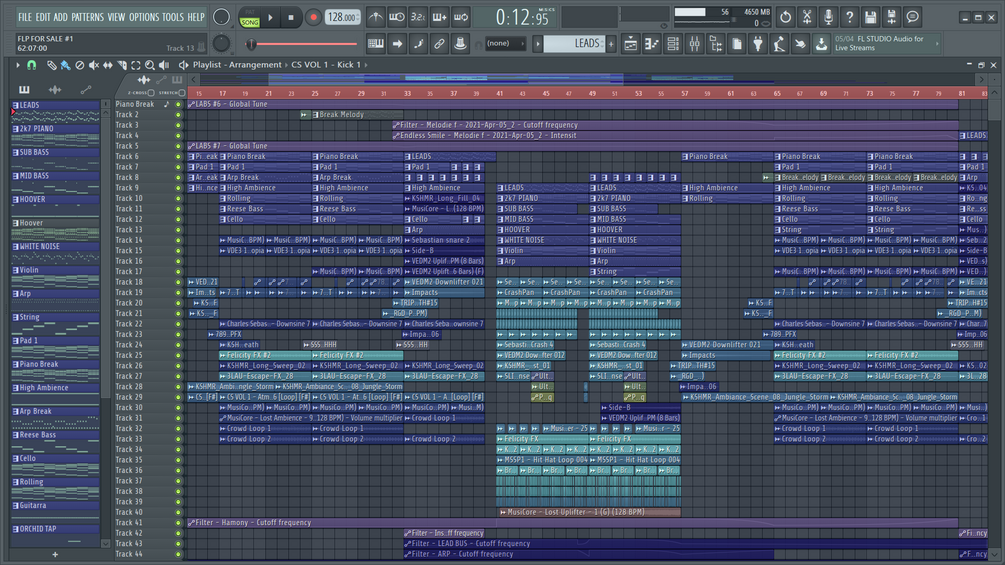Image resolution: width=1005 pixels, height=565 pixels.
Task: Mute Track 2 via its green LED
Action: 178,115
